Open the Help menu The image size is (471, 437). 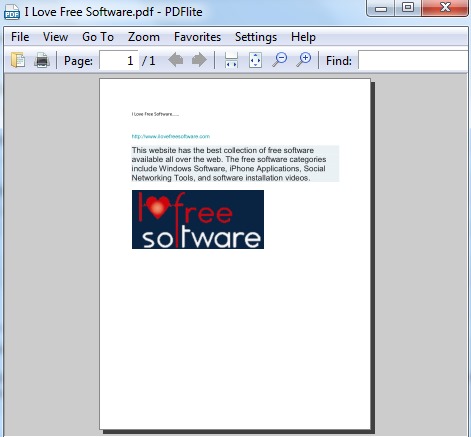pos(303,37)
